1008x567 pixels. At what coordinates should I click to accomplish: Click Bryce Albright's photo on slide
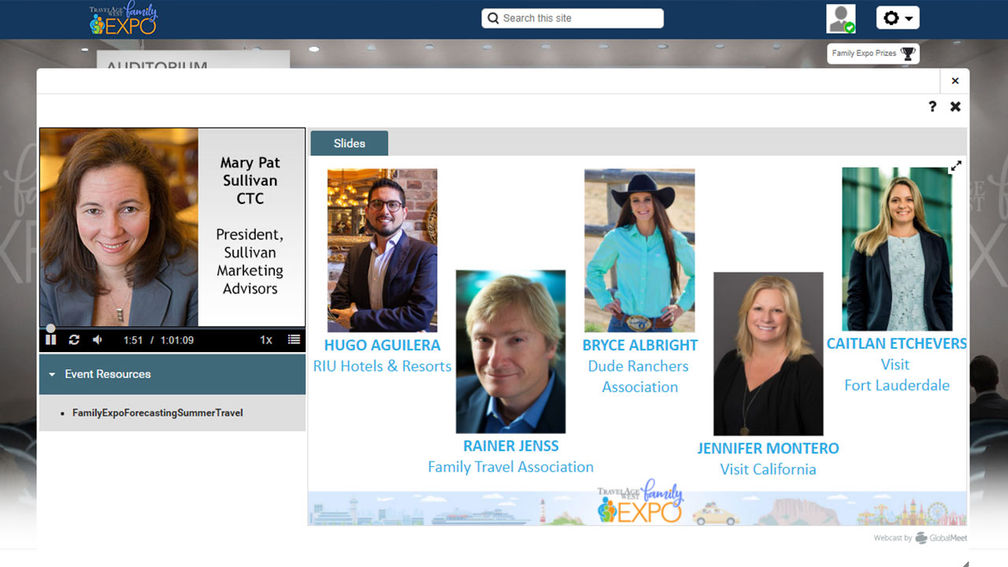(x=640, y=251)
